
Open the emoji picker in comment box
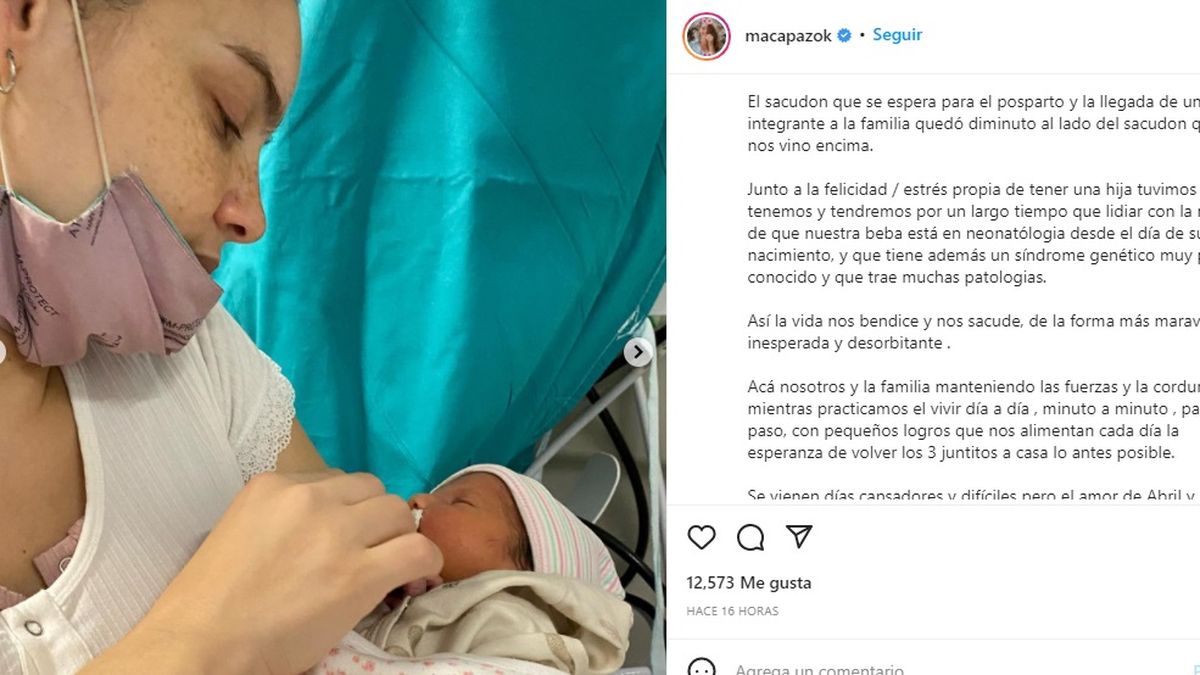coord(702,668)
